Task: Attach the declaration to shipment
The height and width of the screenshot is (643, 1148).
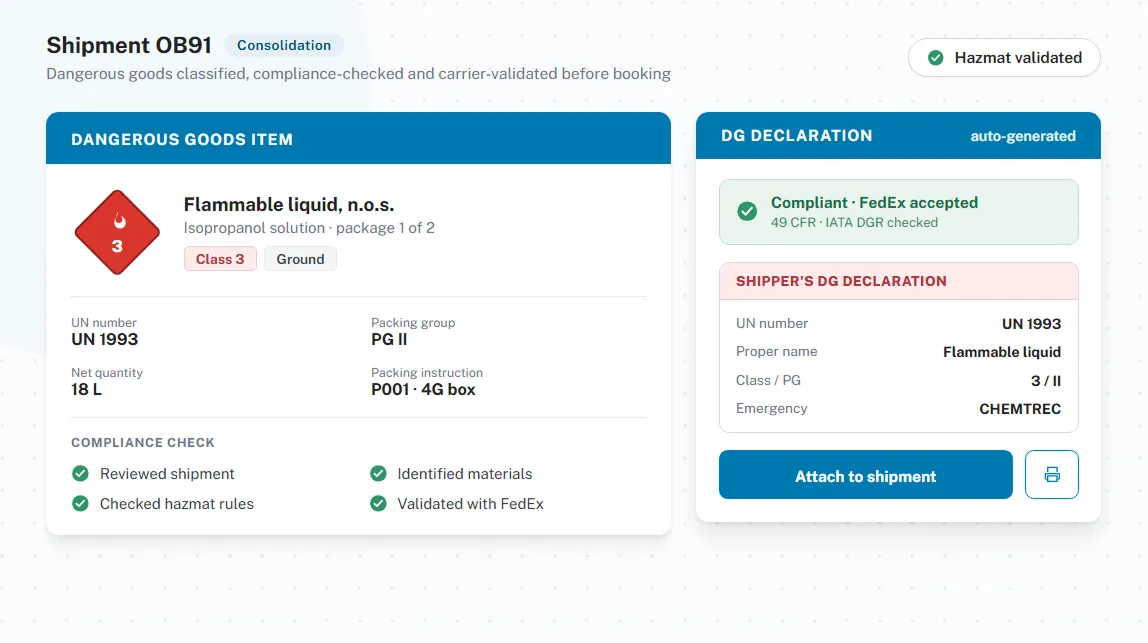Action: 865,475
